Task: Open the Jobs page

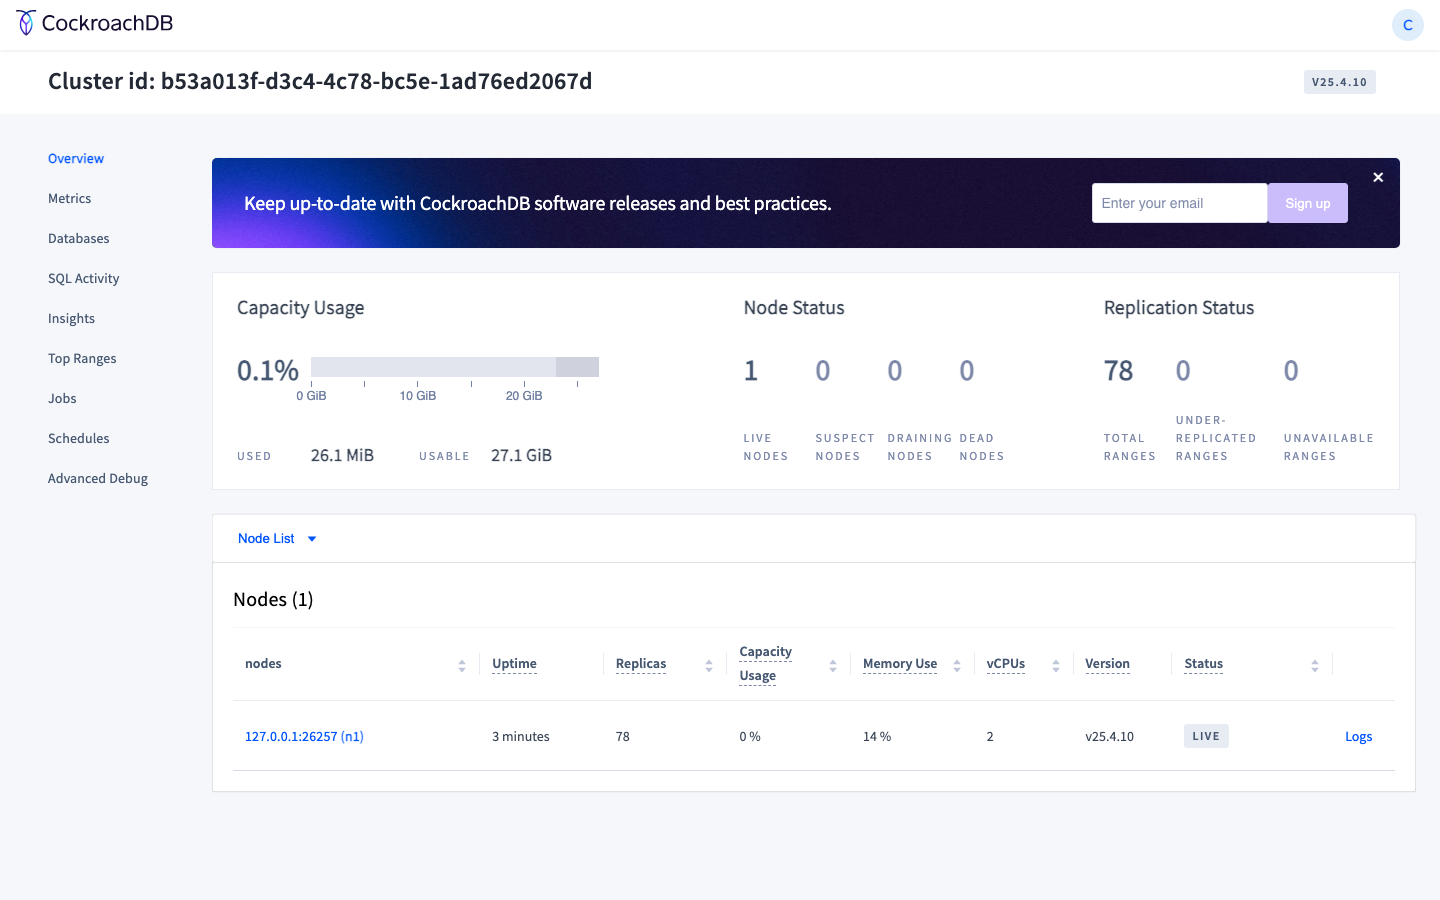Action: [x=62, y=398]
